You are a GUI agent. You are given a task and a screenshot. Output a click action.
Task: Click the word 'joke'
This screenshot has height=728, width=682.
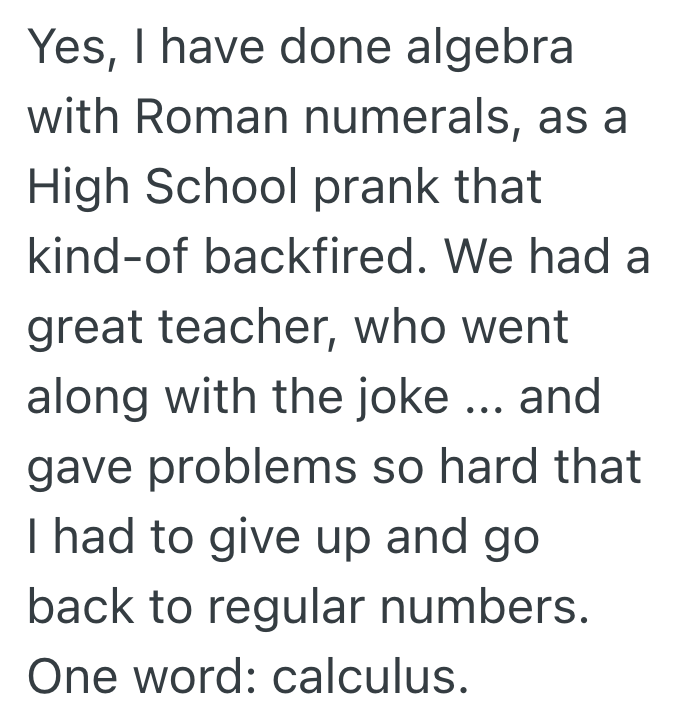pyautogui.click(x=408, y=398)
